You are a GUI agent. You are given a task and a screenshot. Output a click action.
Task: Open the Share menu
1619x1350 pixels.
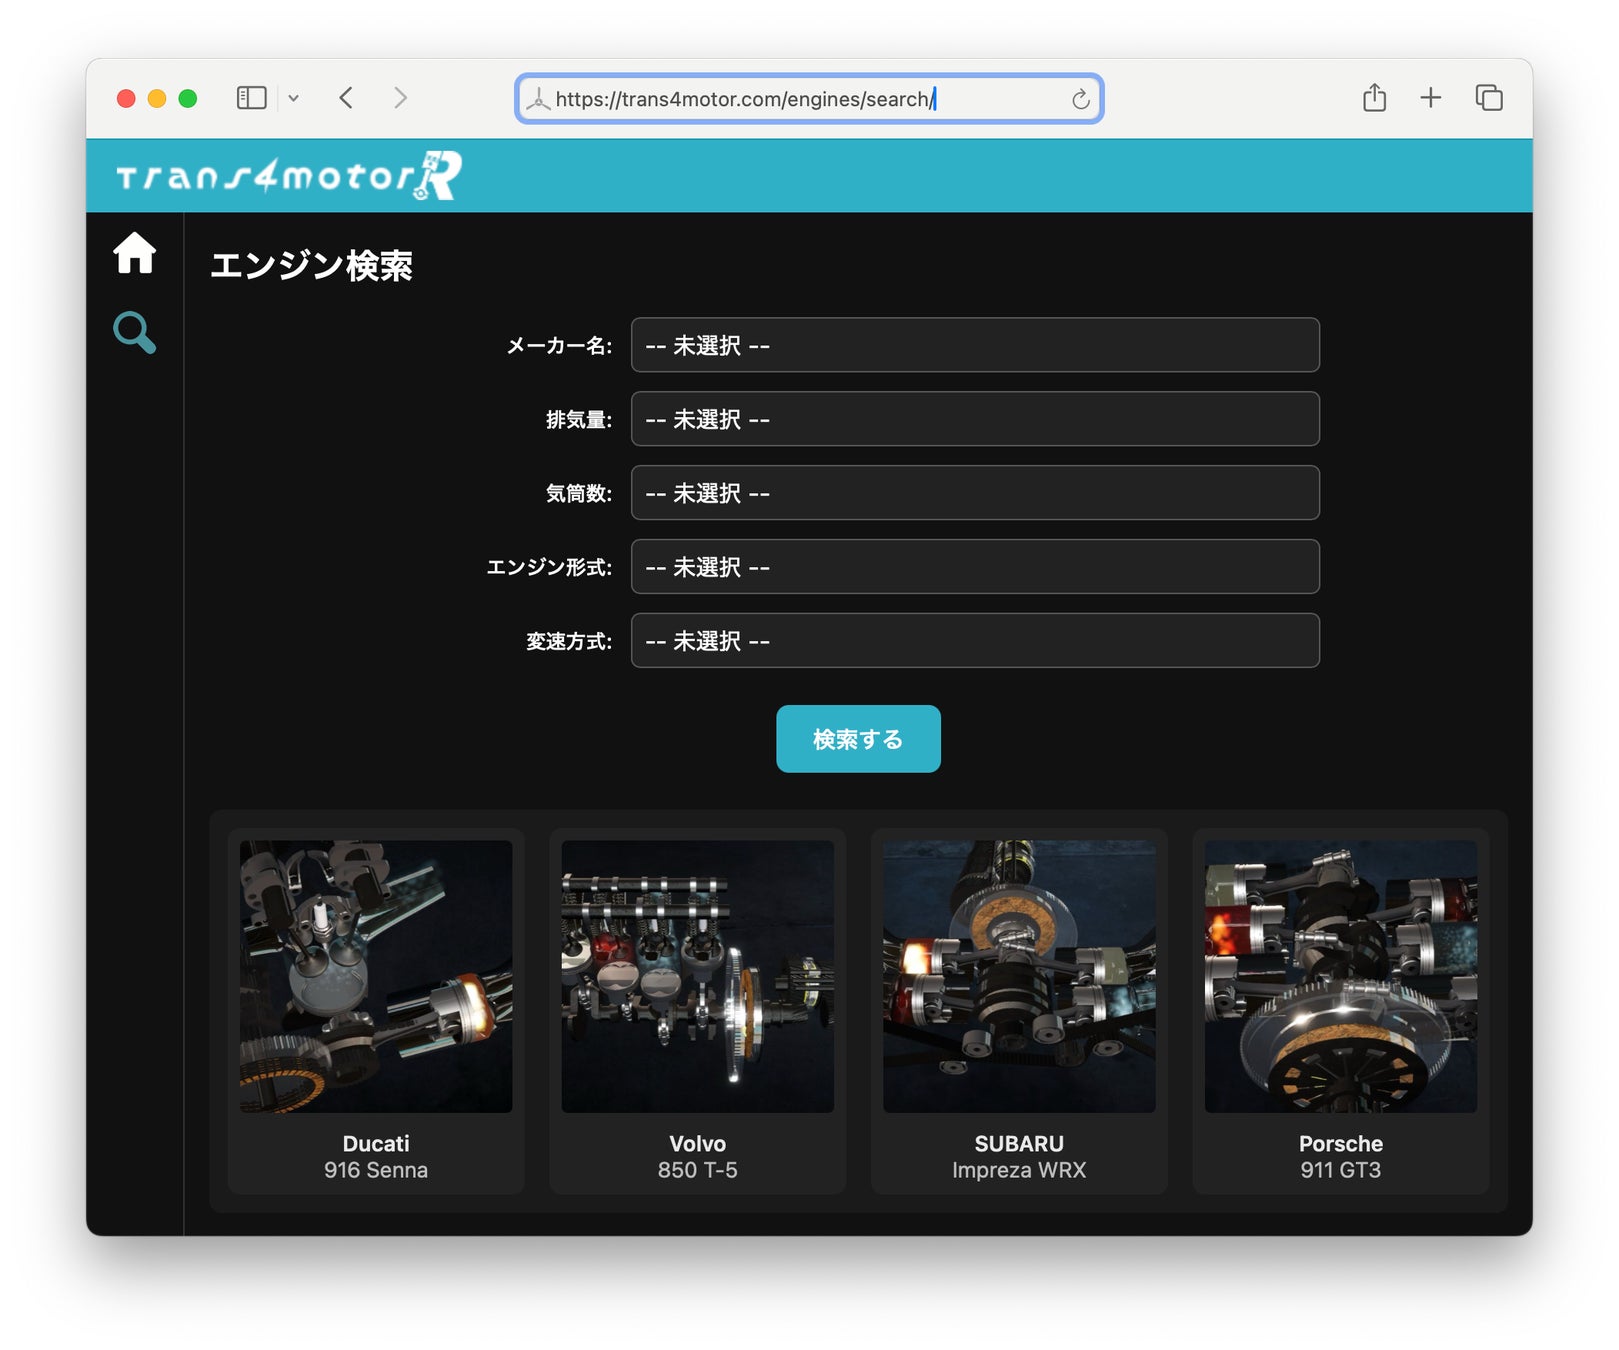pyautogui.click(x=1374, y=97)
